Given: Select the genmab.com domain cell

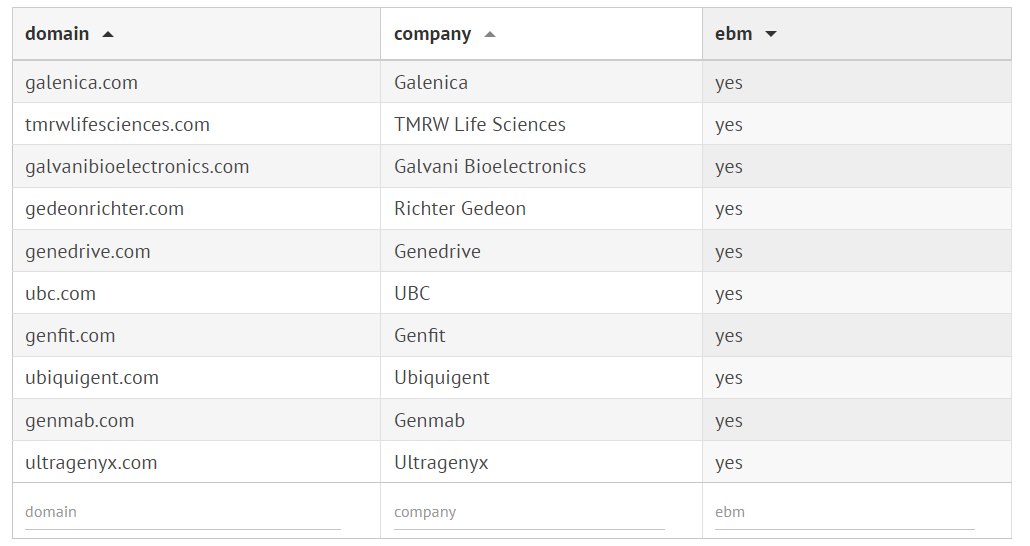Looking at the screenshot, I should (80, 421).
